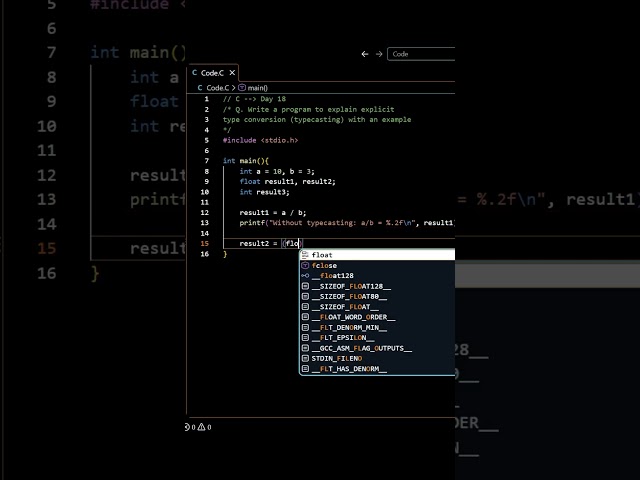Place cursor on 'int main(){' line

(x=246, y=161)
